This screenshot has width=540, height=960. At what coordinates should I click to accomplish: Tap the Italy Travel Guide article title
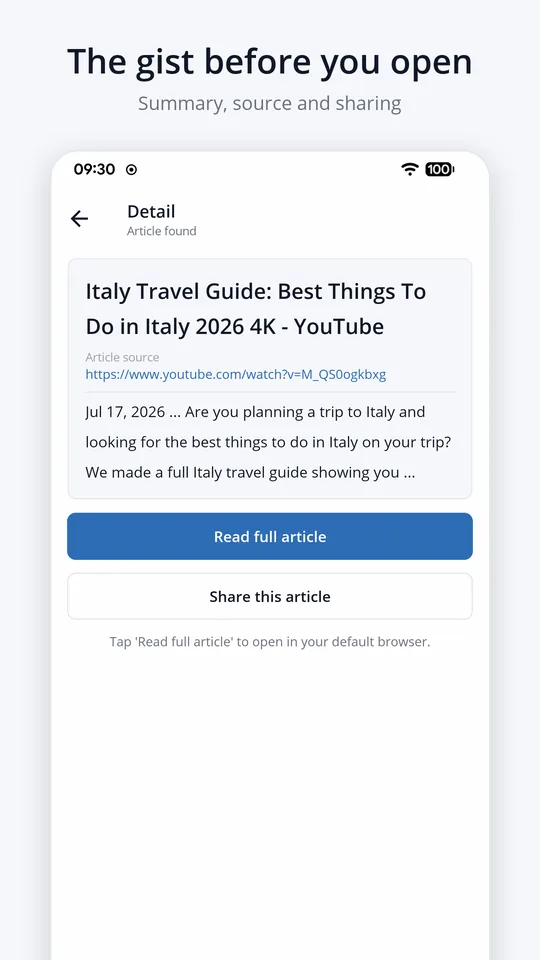coord(256,309)
